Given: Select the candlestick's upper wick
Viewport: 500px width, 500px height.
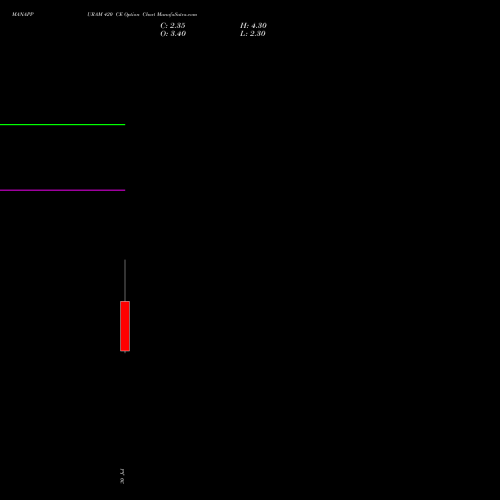Looking at the screenshot, I should click(125, 280).
